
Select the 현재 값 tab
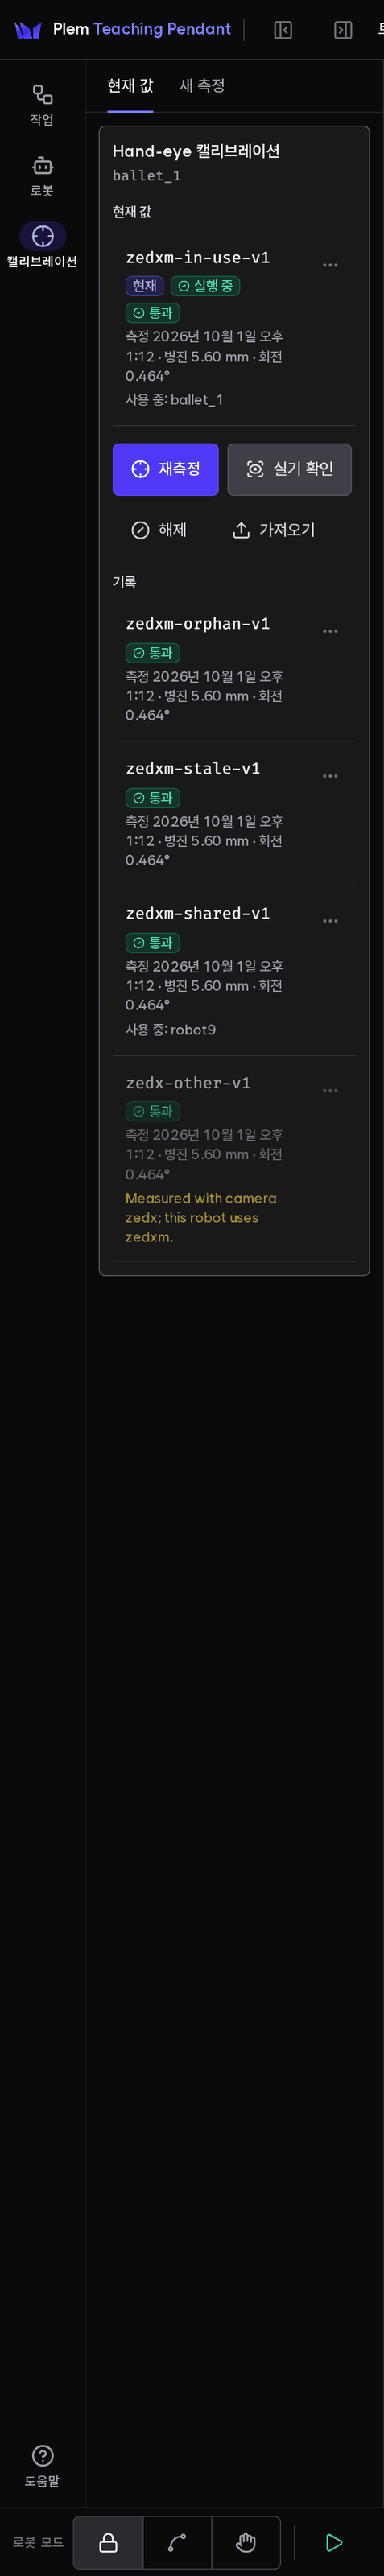(x=130, y=86)
